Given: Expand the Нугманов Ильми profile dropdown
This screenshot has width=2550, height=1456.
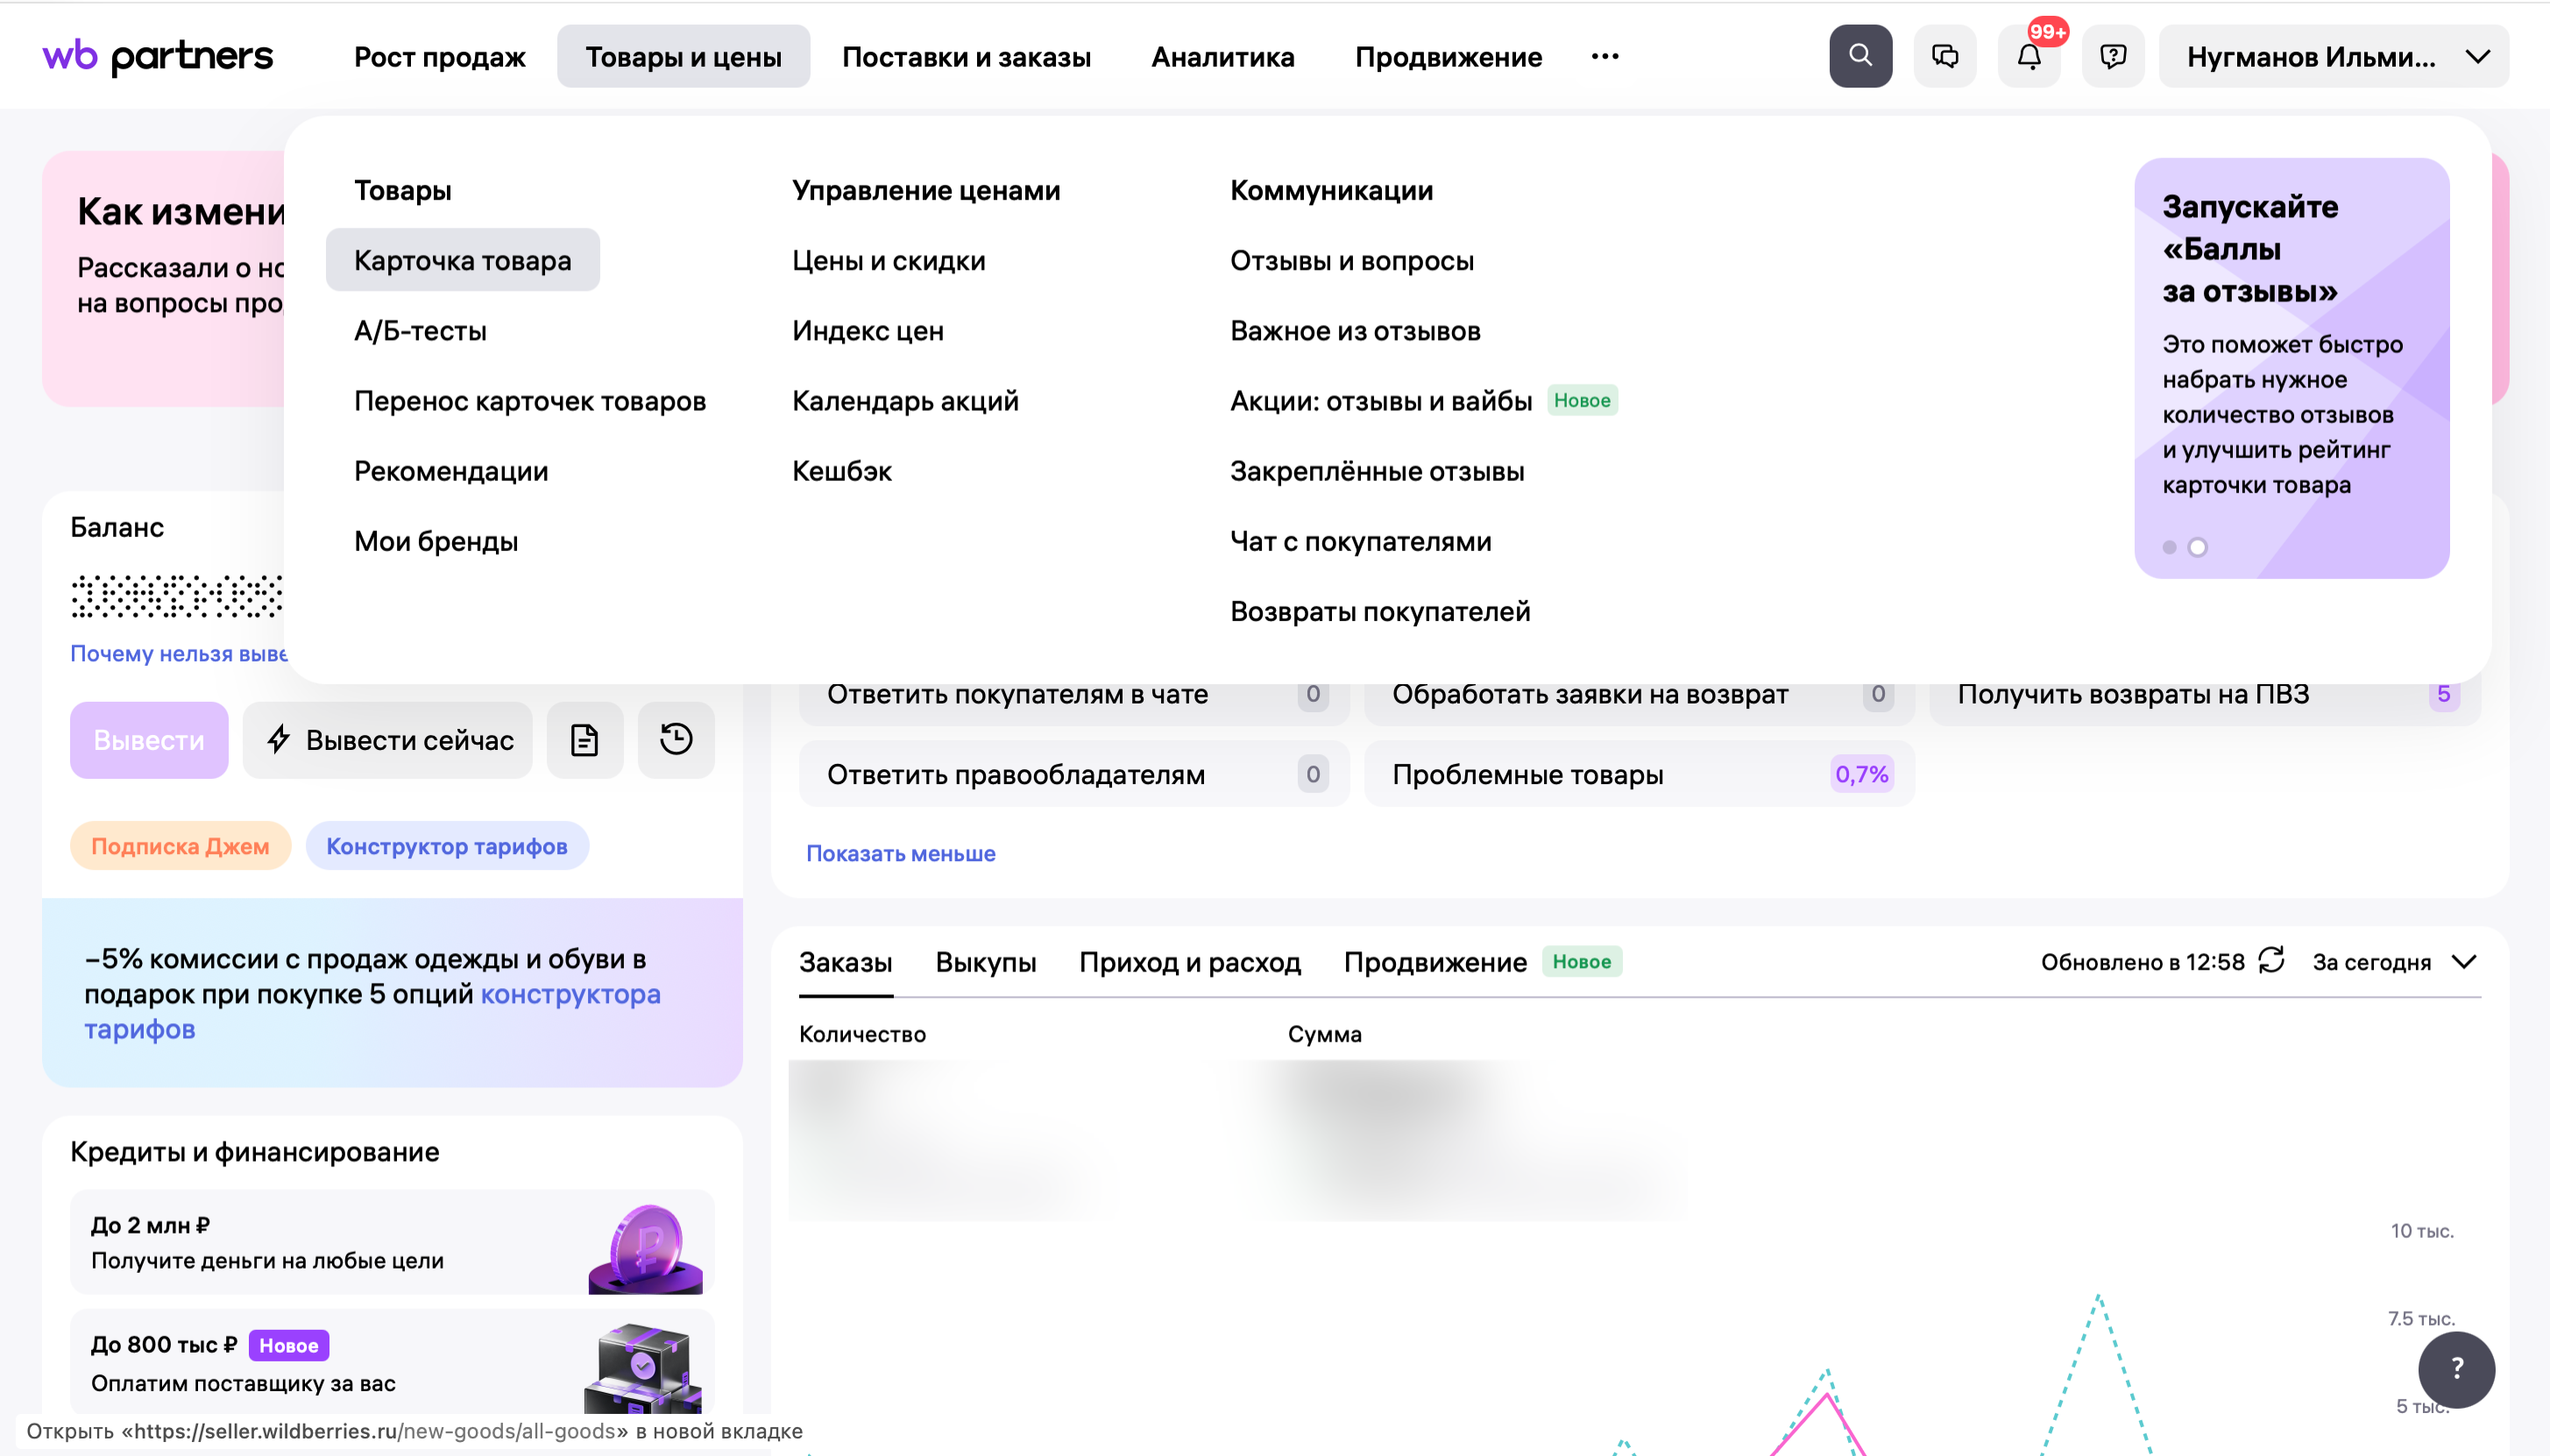Looking at the screenshot, I should (x=2333, y=56).
